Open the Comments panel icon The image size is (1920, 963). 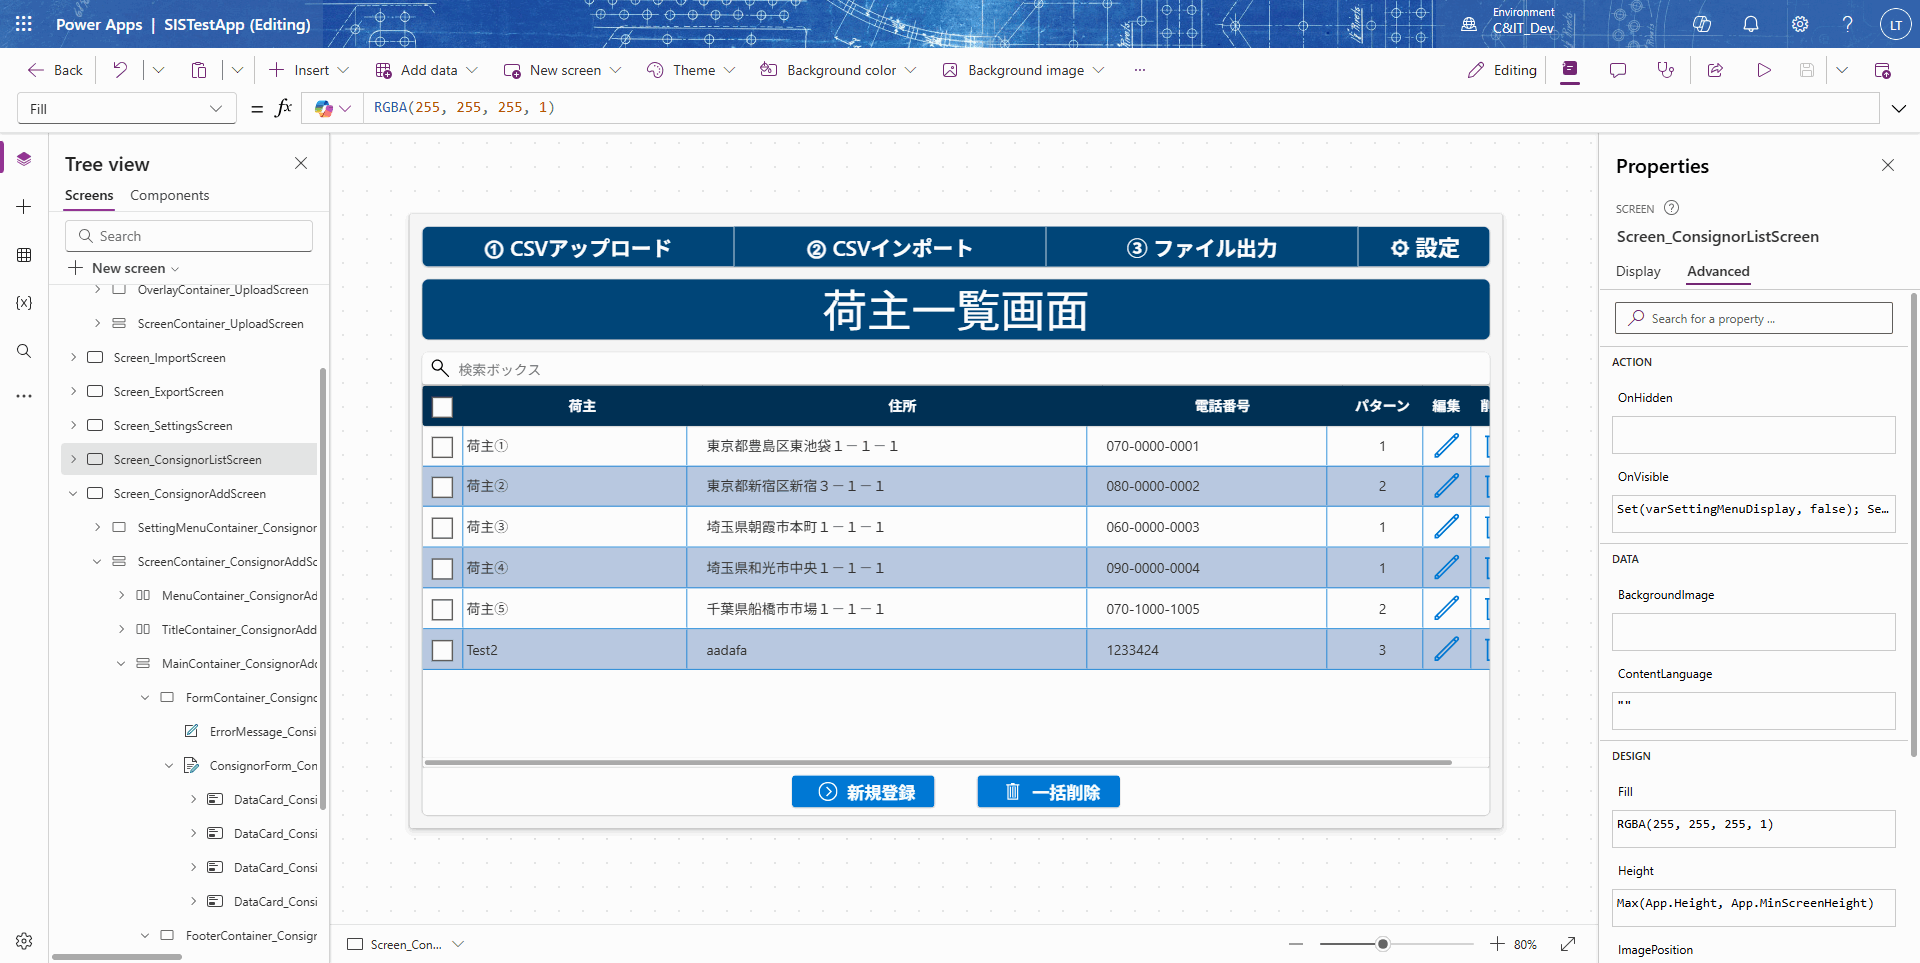1617,70
